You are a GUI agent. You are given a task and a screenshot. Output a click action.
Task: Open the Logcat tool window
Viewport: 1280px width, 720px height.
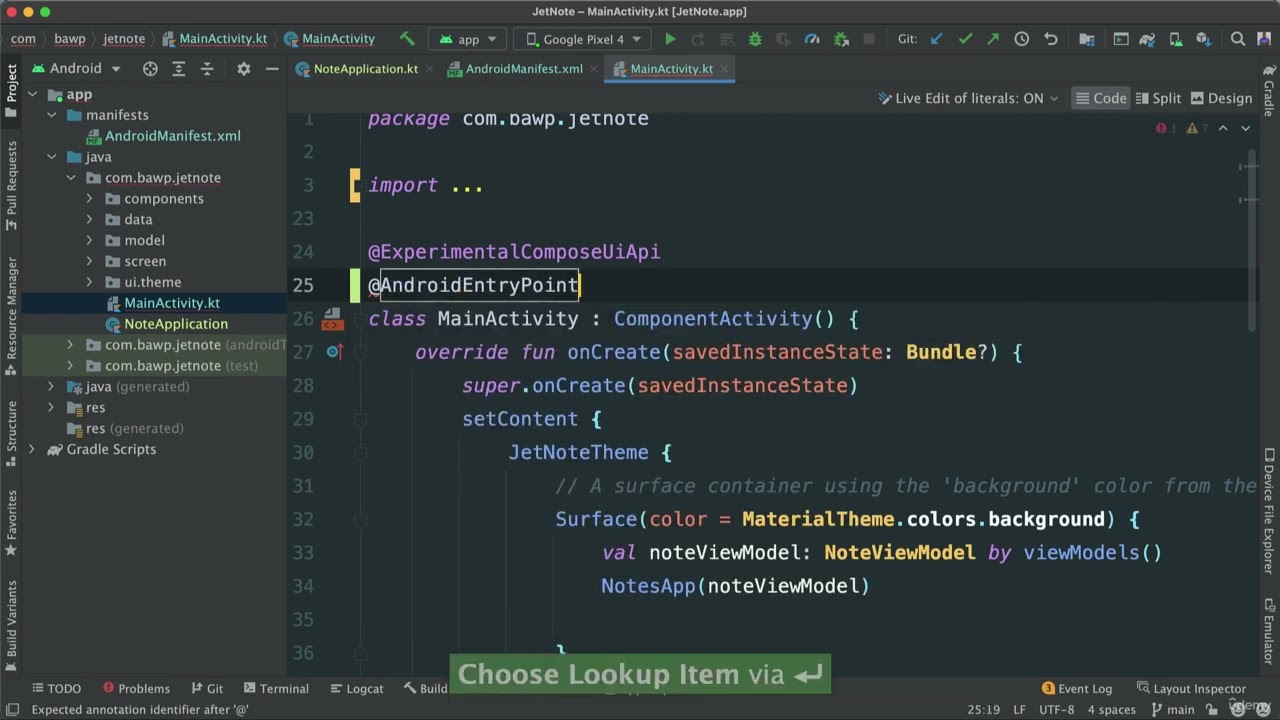pos(355,688)
